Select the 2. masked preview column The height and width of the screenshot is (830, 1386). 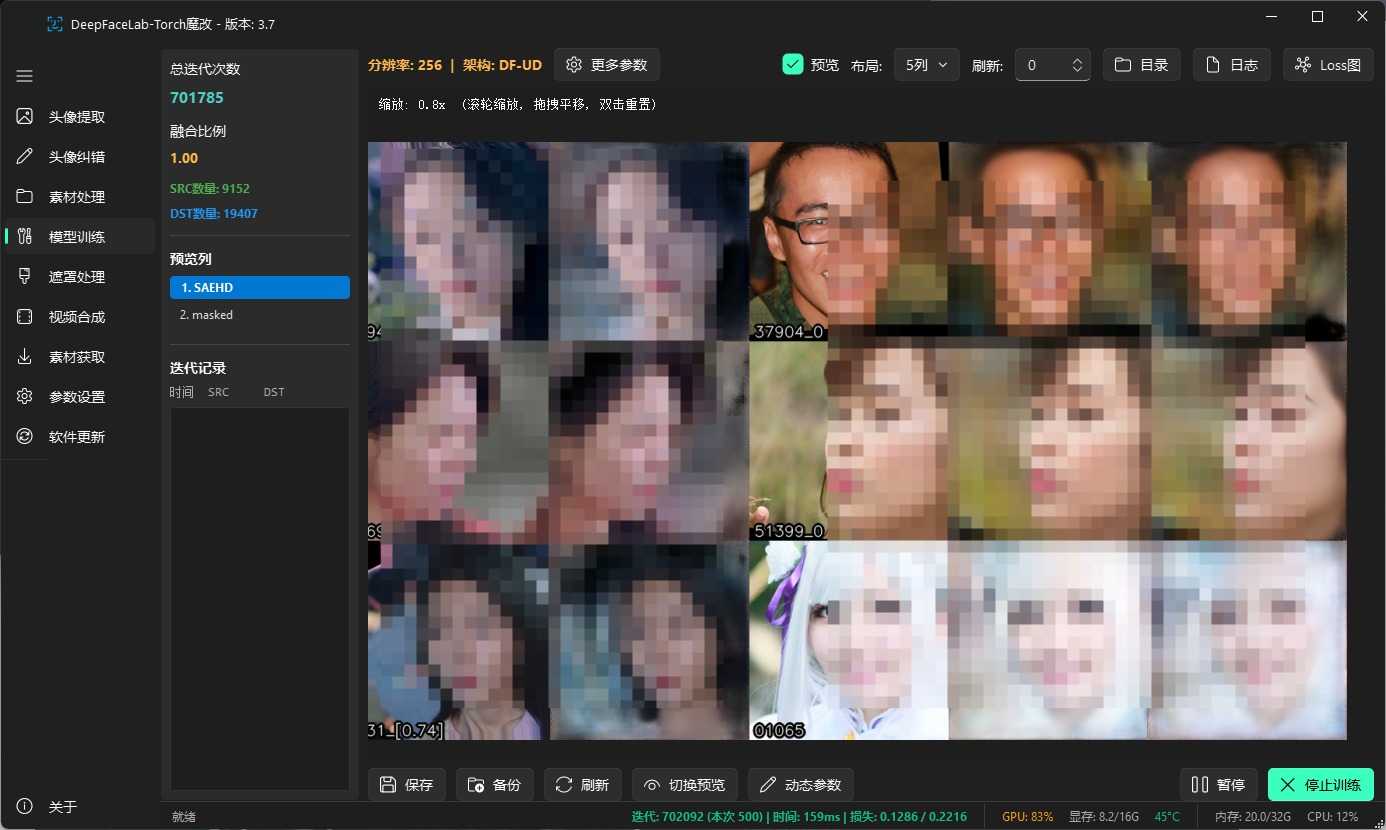click(259, 315)
